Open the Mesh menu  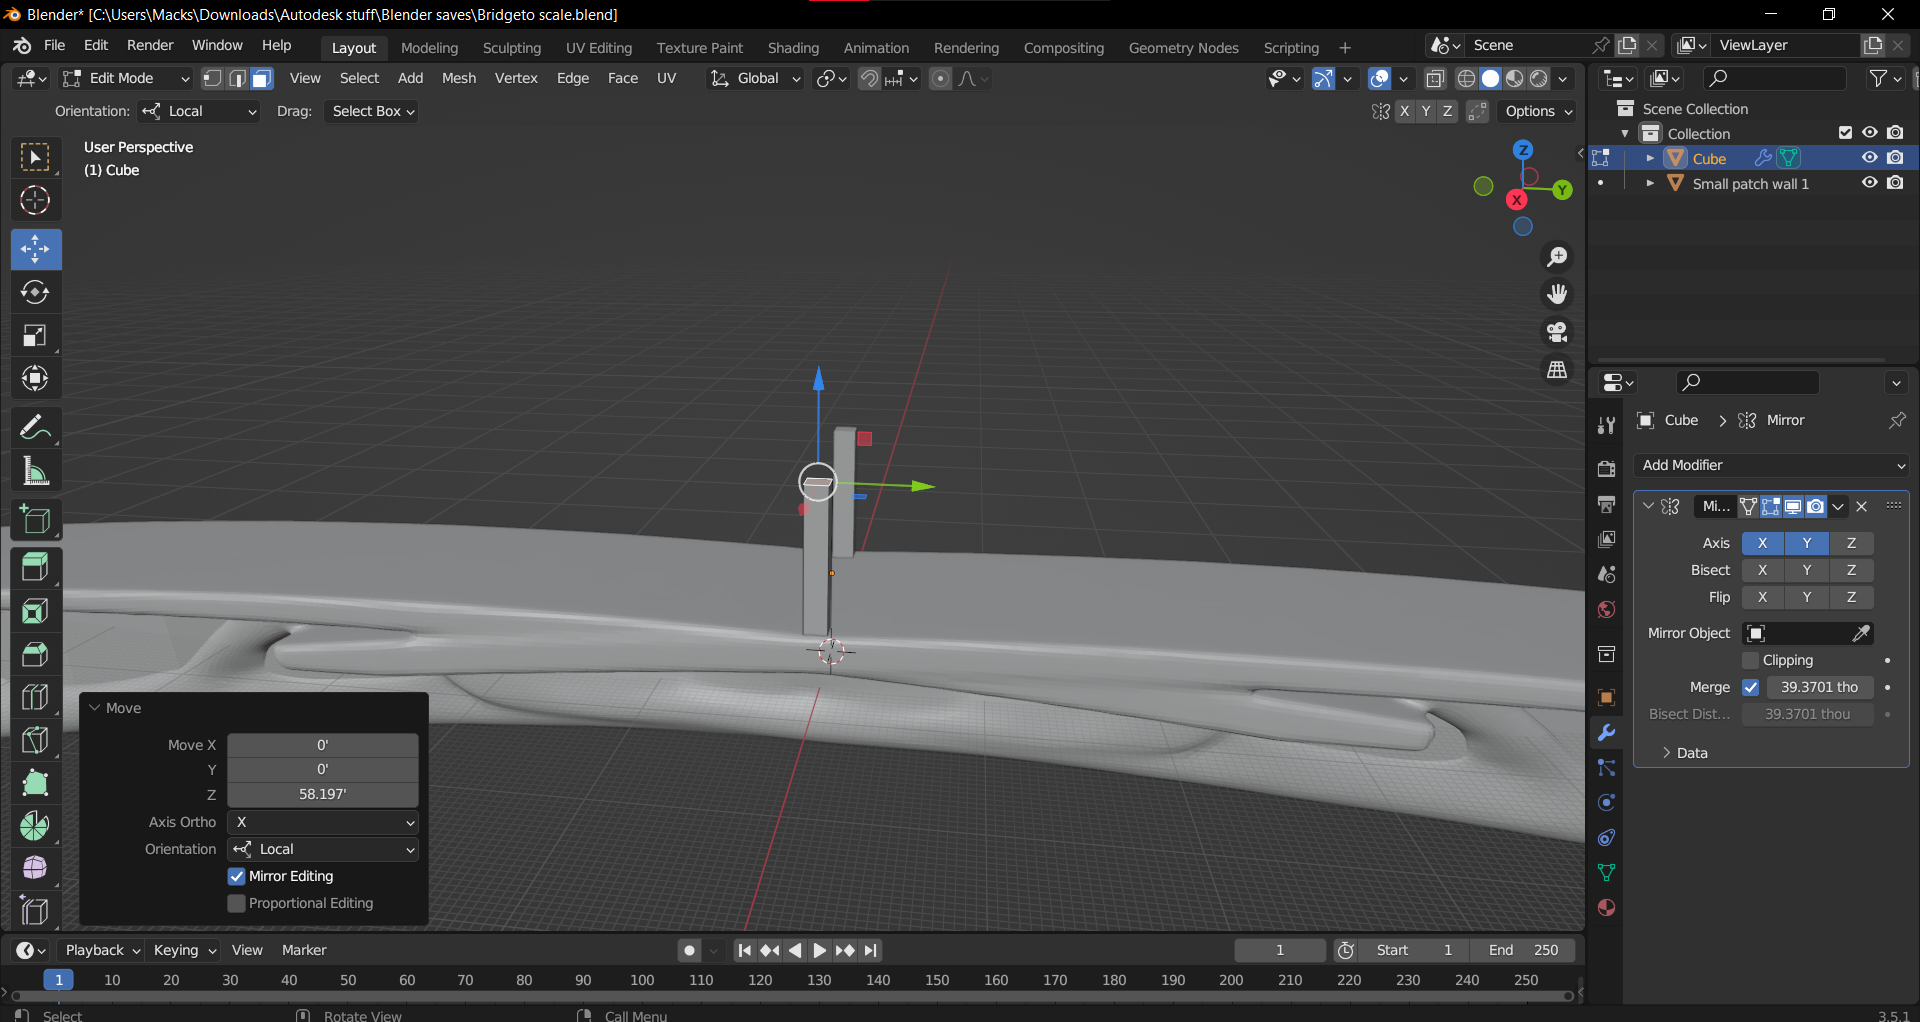(459, 78)
